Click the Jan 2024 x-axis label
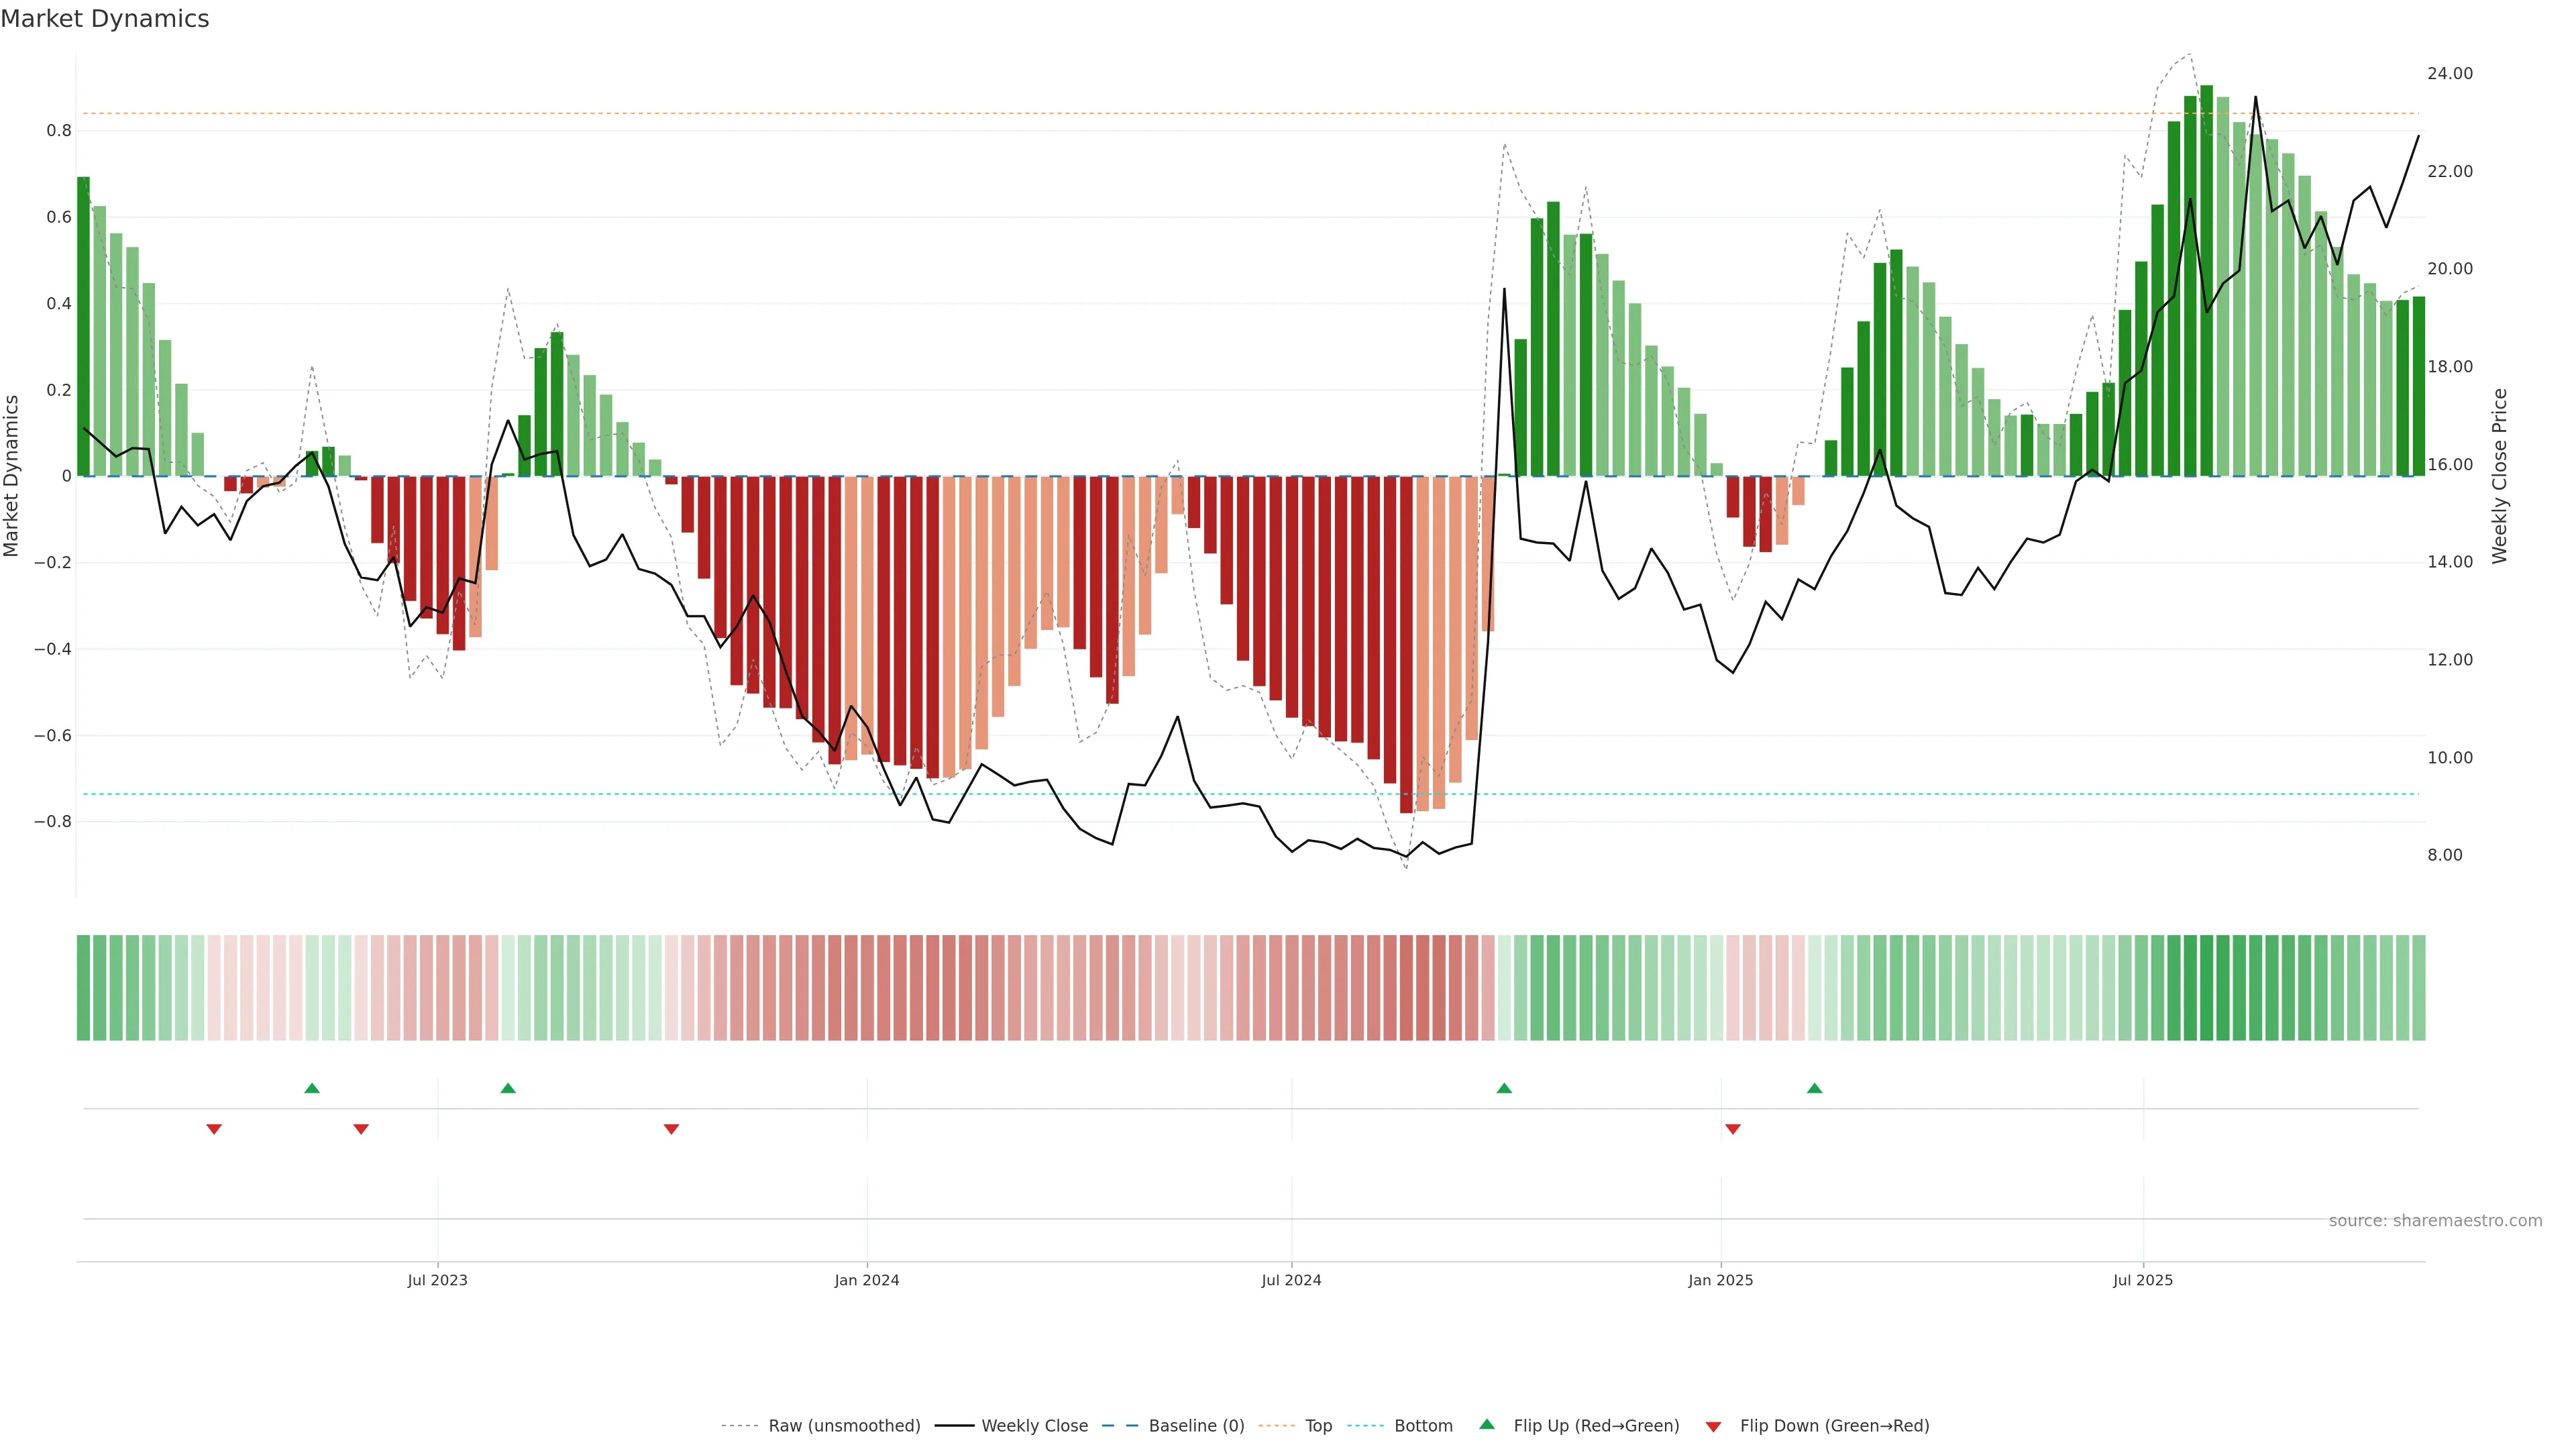 867,1280
